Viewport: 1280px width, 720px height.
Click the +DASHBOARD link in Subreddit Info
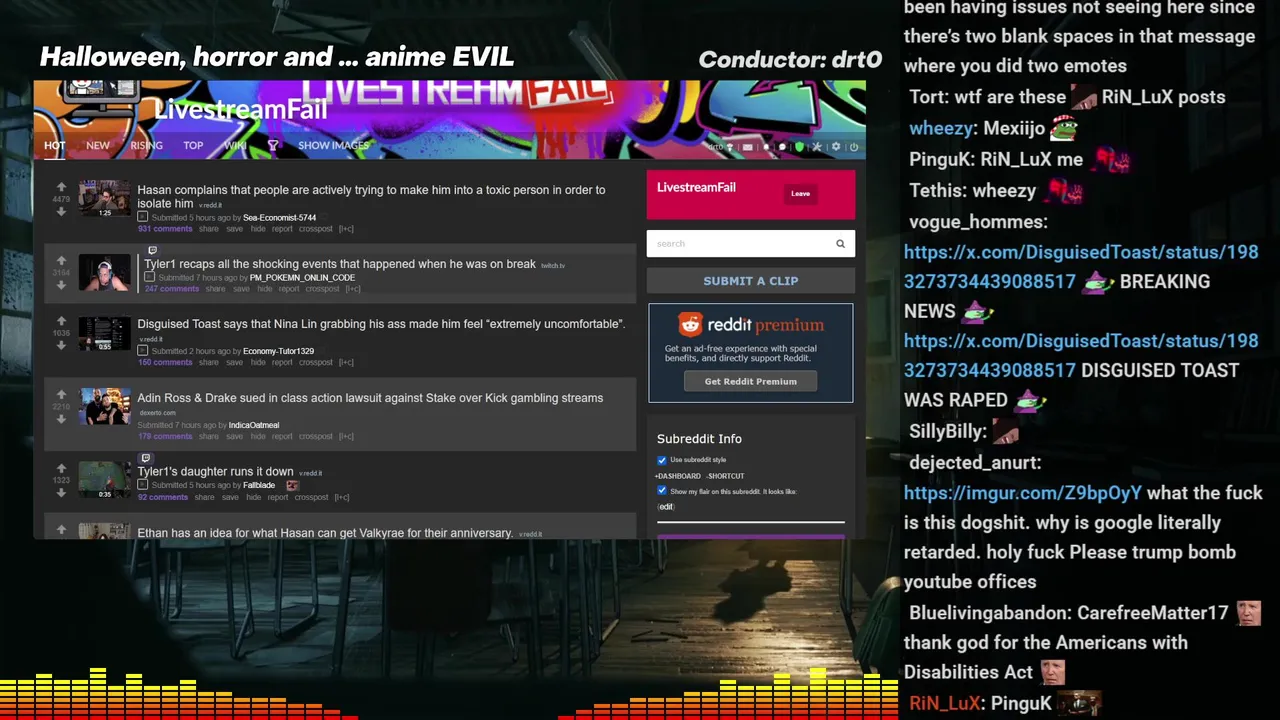pyautogui.click(x=678, y=476)
